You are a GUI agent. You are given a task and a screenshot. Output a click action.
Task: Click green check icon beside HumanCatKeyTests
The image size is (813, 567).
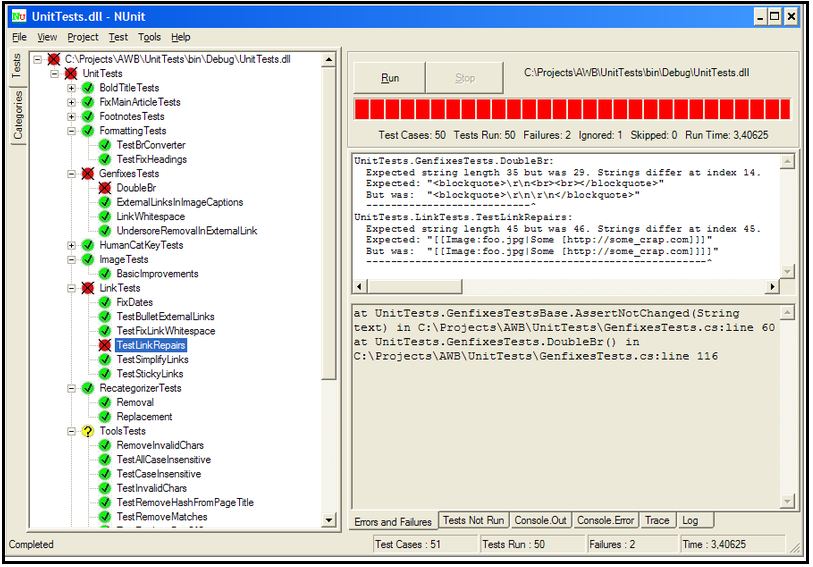(x=88, y=245)
